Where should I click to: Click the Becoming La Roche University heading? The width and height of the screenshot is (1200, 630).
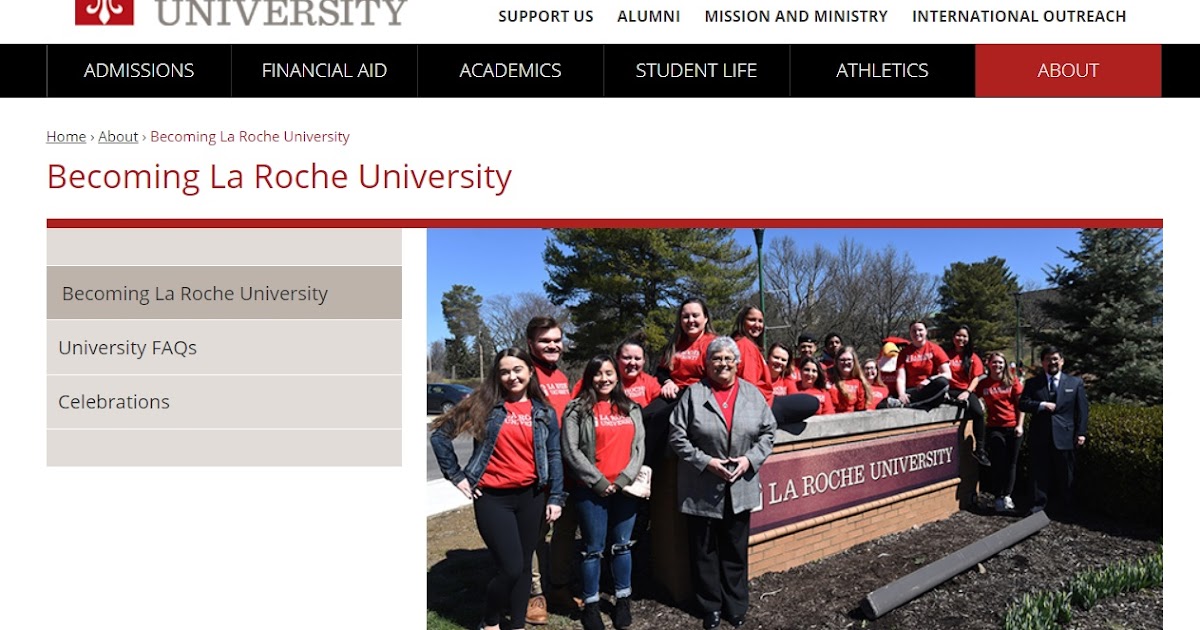pyautogui.click(x=279, y=177)
